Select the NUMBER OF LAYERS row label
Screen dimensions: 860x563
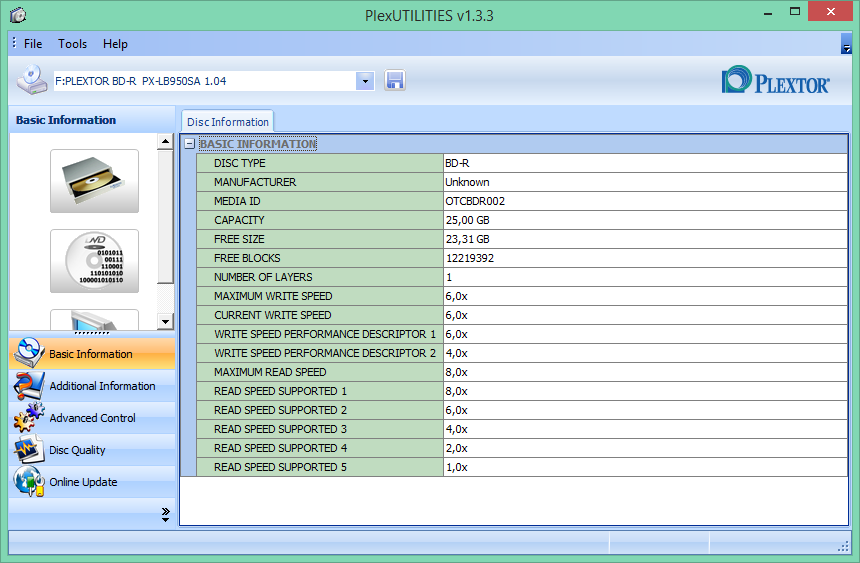point(263,277)
